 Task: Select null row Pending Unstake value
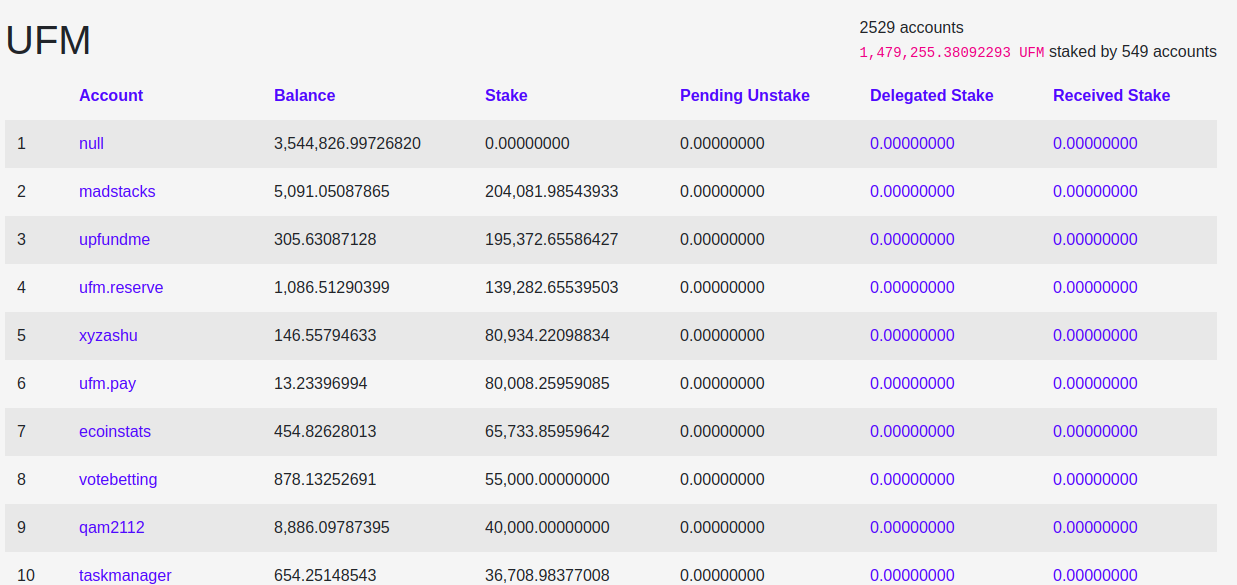coord(722,144)
